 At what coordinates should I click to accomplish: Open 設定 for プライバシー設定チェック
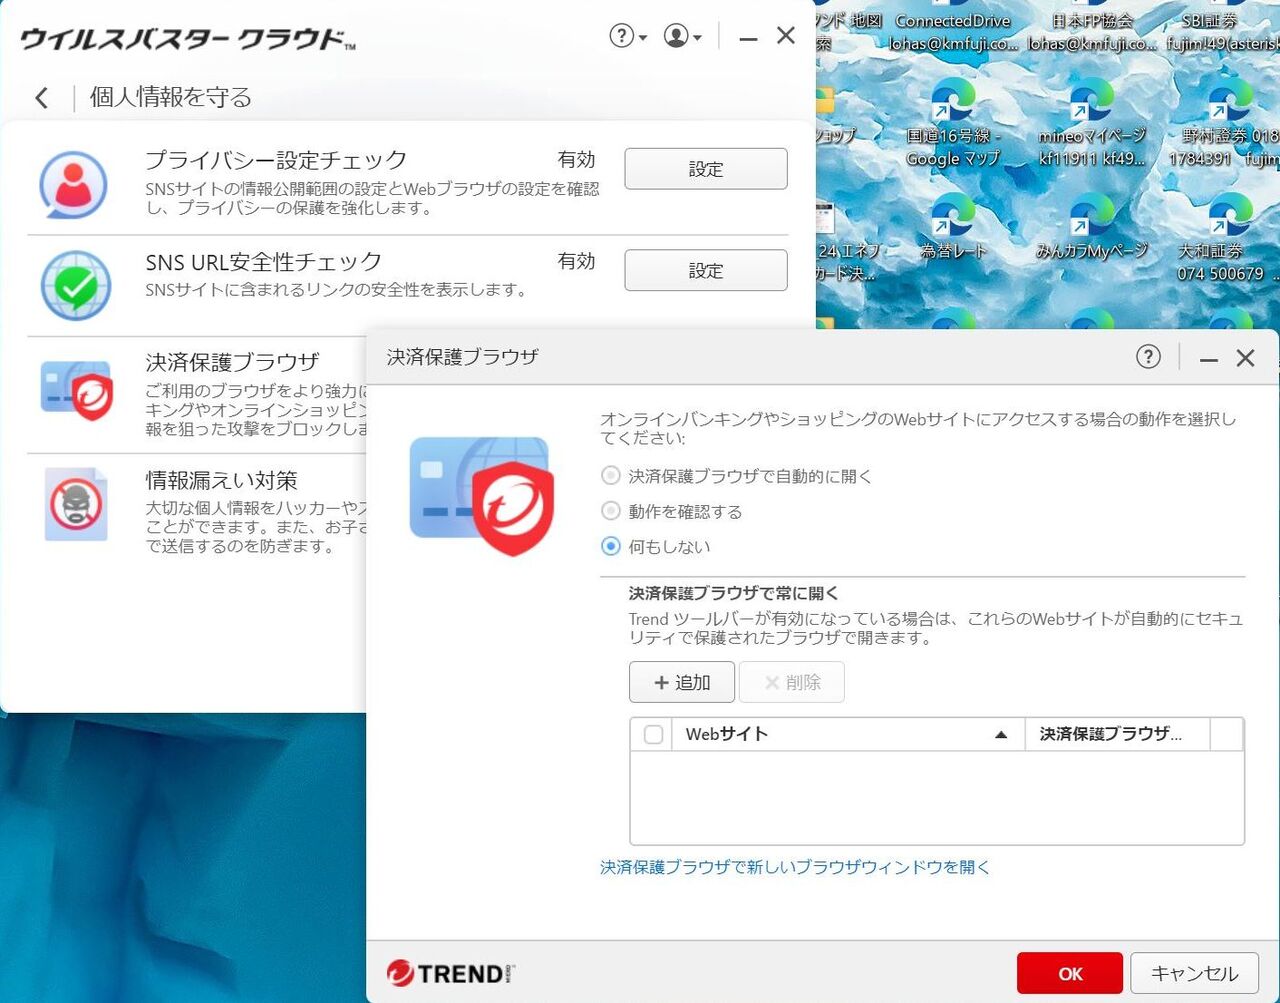click(706, 169)
